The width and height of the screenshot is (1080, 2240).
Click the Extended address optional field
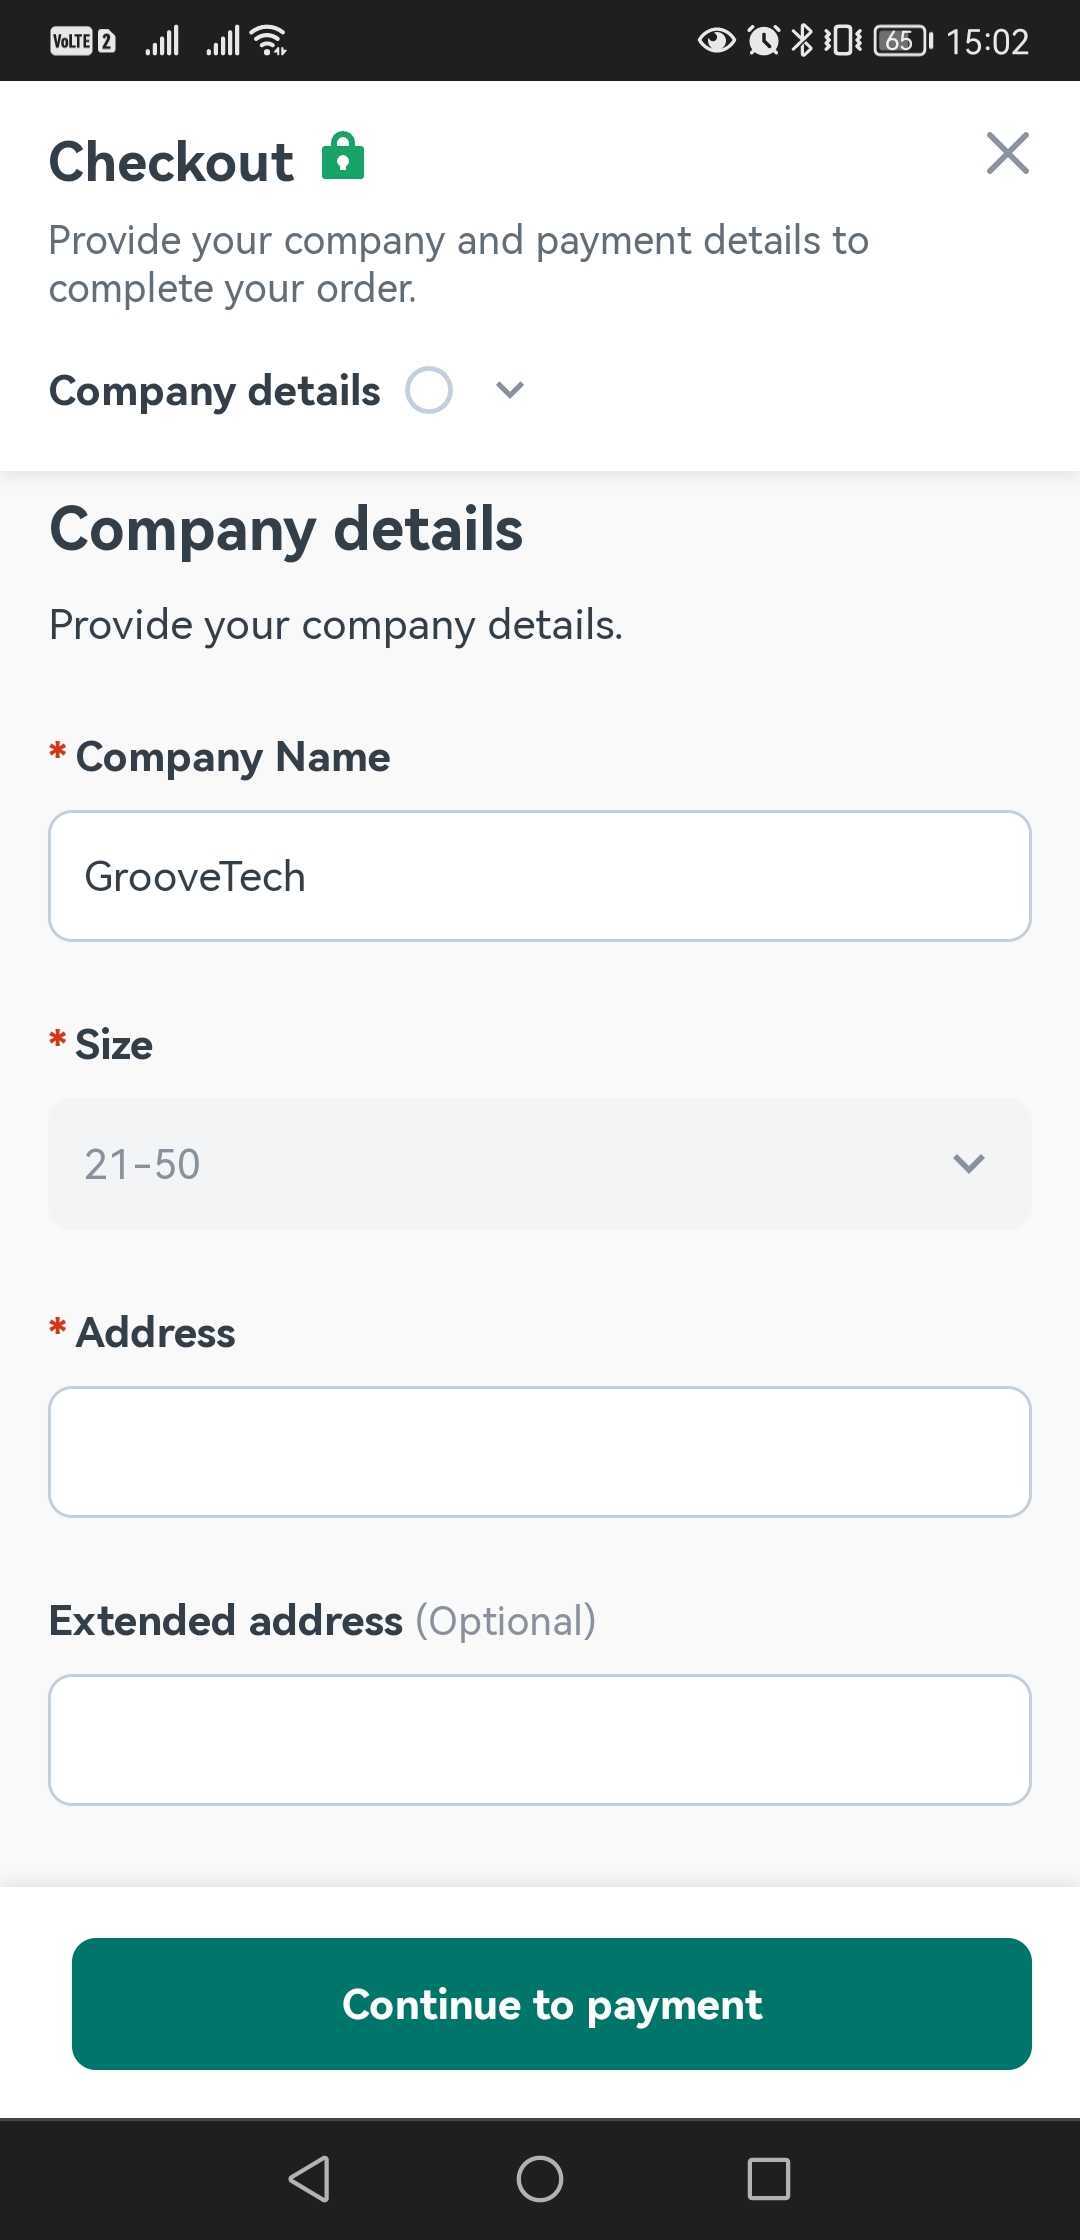pos(540,1740)
